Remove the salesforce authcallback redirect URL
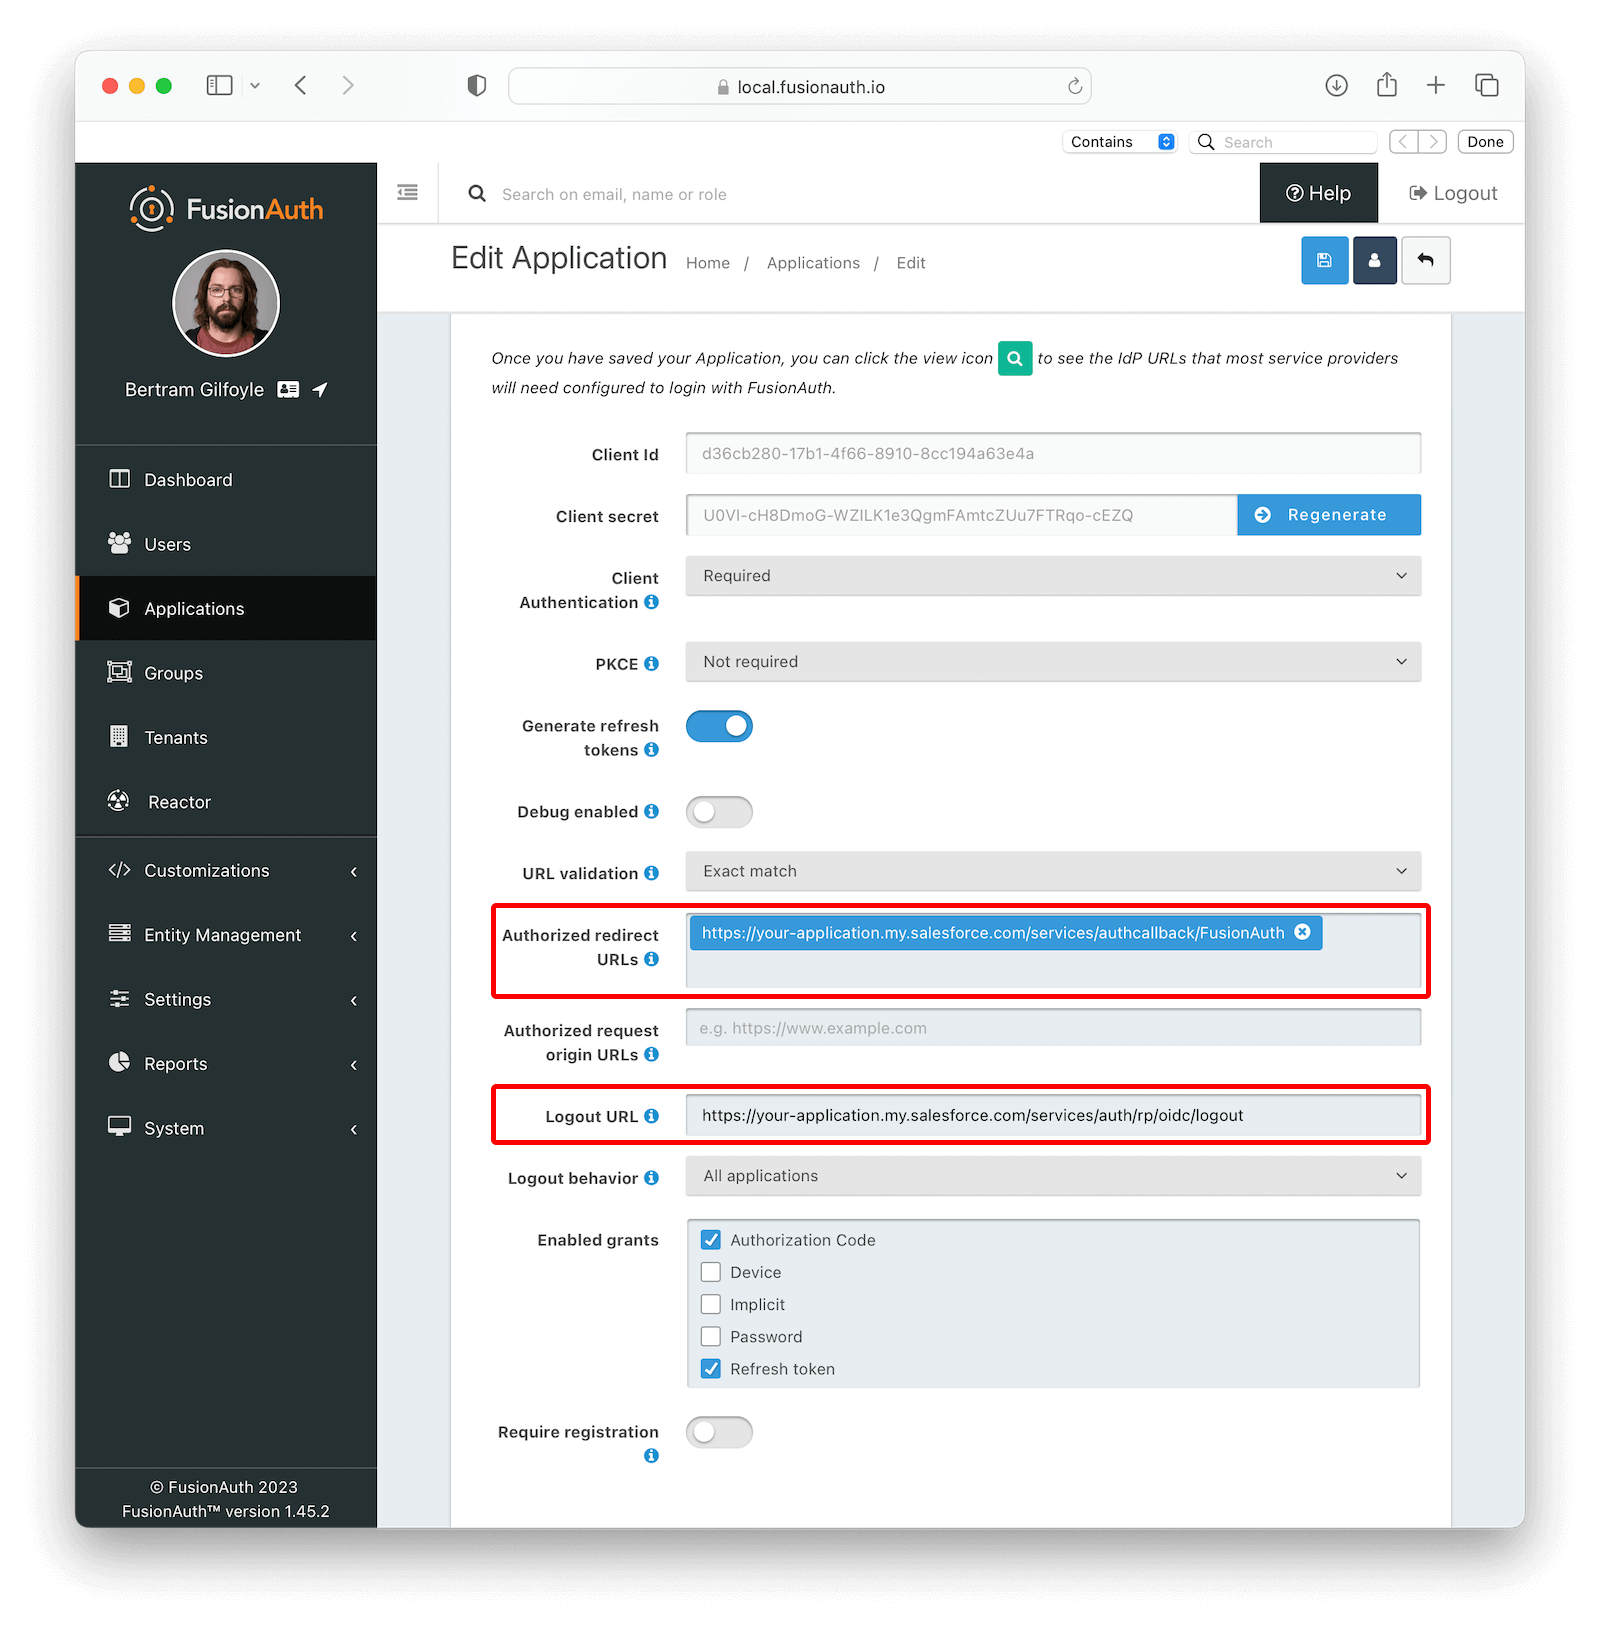This screenshot has width=1600, height=1627. click(x=1302, y=932)
